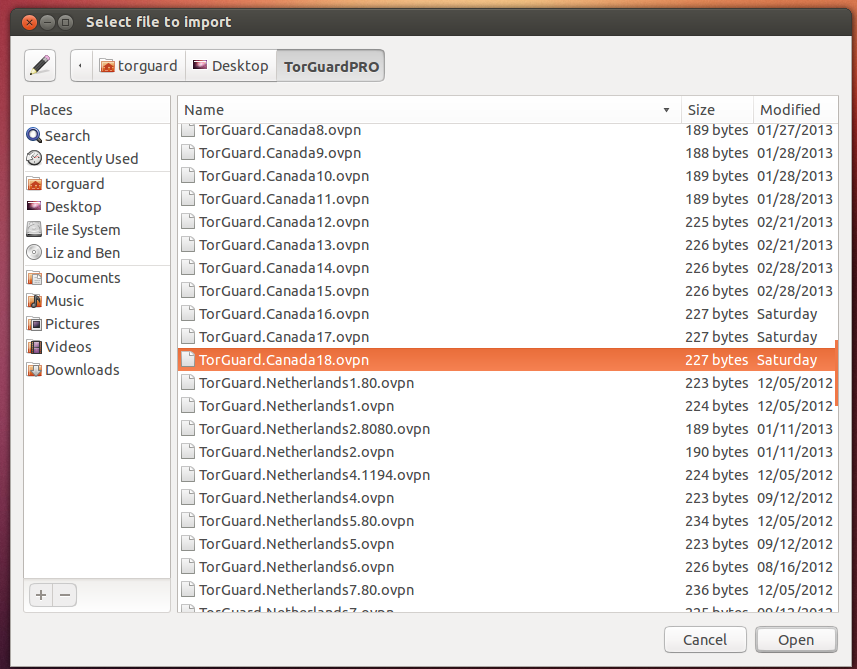Open Search in Places sidebar
Image resolution: width=857 pixels, height=669 pixels.
(97, 136)
